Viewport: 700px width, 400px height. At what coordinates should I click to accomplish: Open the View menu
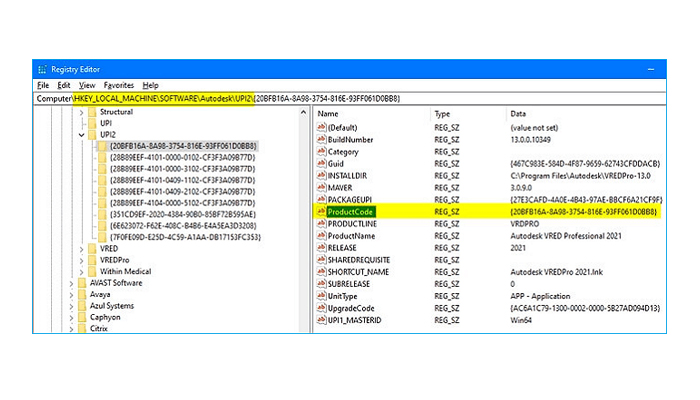(87, 85)
